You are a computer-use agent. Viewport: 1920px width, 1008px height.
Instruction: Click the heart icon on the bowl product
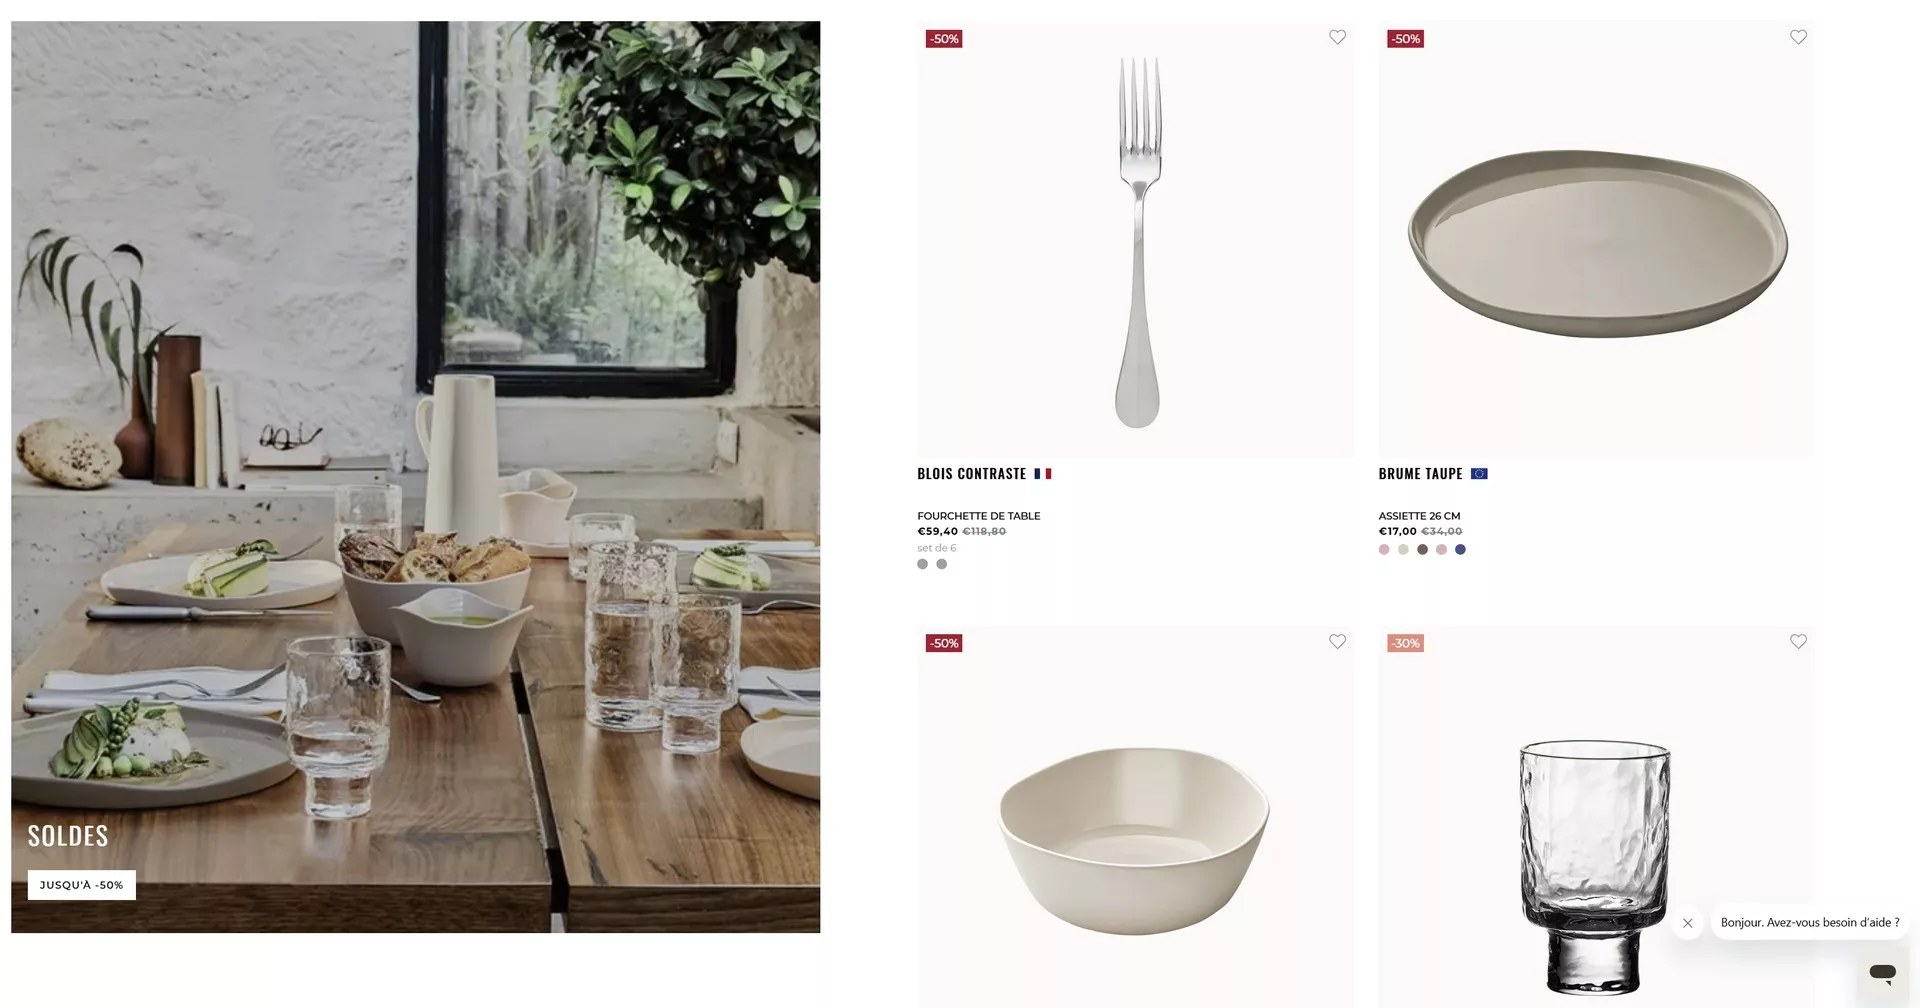coord(1337,641)
